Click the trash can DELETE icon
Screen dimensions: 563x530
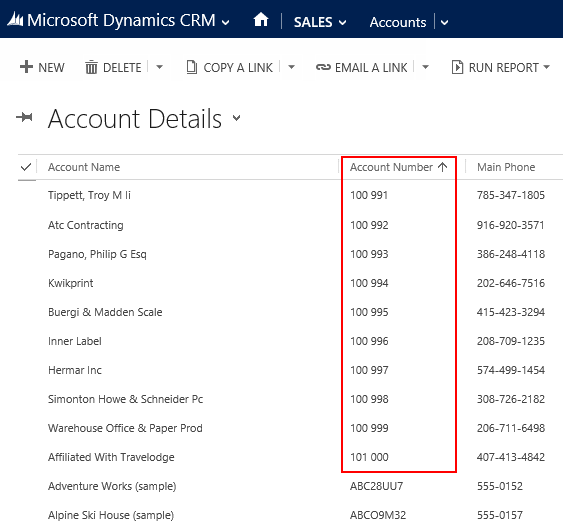click(91, 67)
